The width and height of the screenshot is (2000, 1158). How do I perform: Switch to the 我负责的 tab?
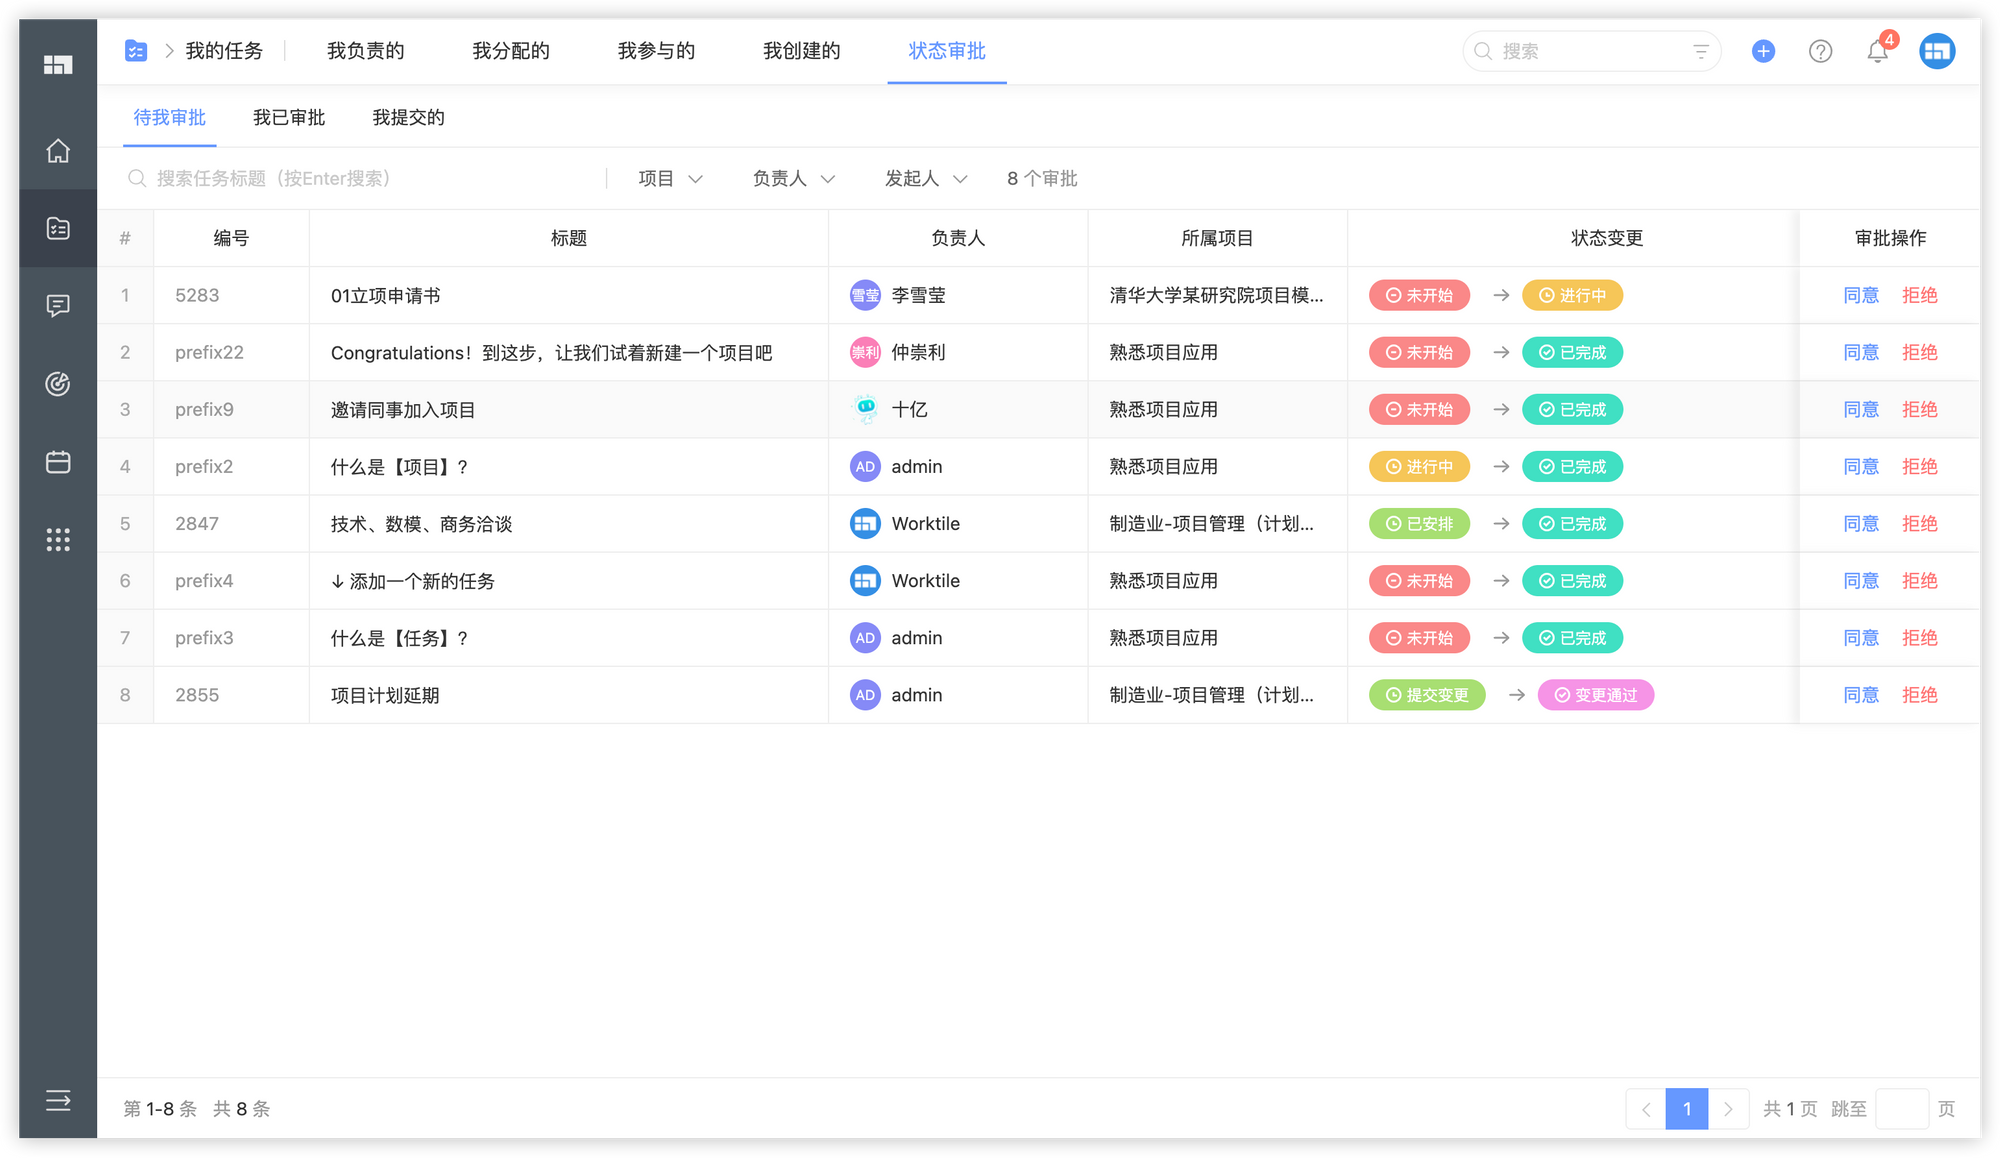pos(365,51)
